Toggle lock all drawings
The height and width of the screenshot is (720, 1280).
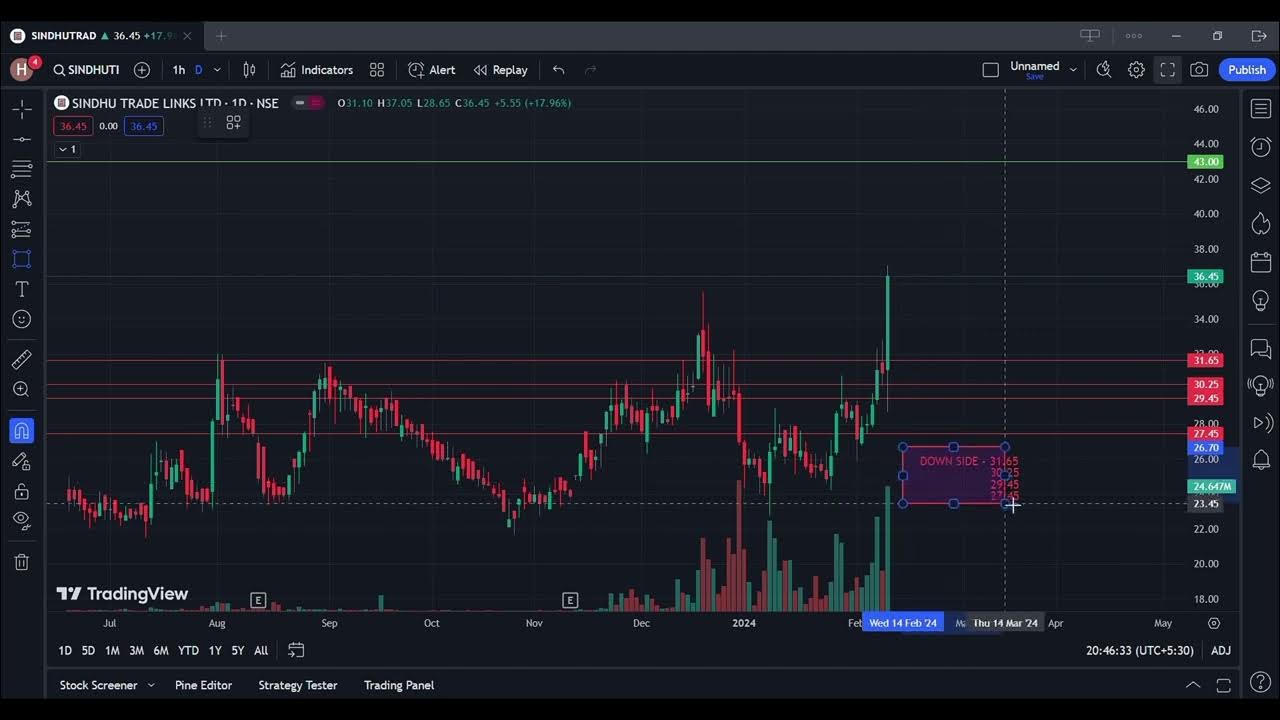(21, 491)
